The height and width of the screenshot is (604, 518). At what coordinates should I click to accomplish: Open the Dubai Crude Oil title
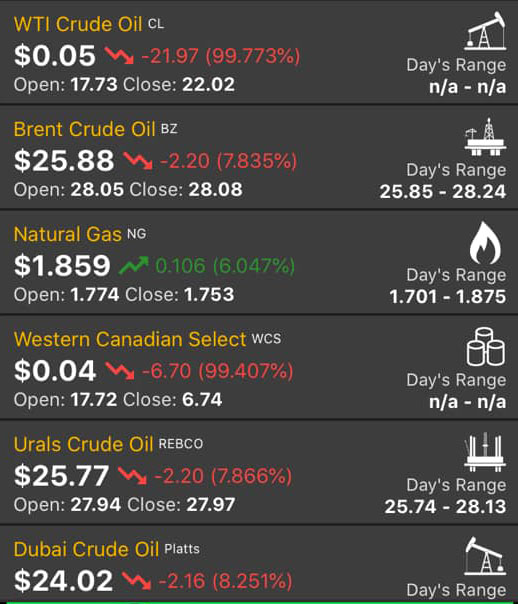(x=86, y=549)
